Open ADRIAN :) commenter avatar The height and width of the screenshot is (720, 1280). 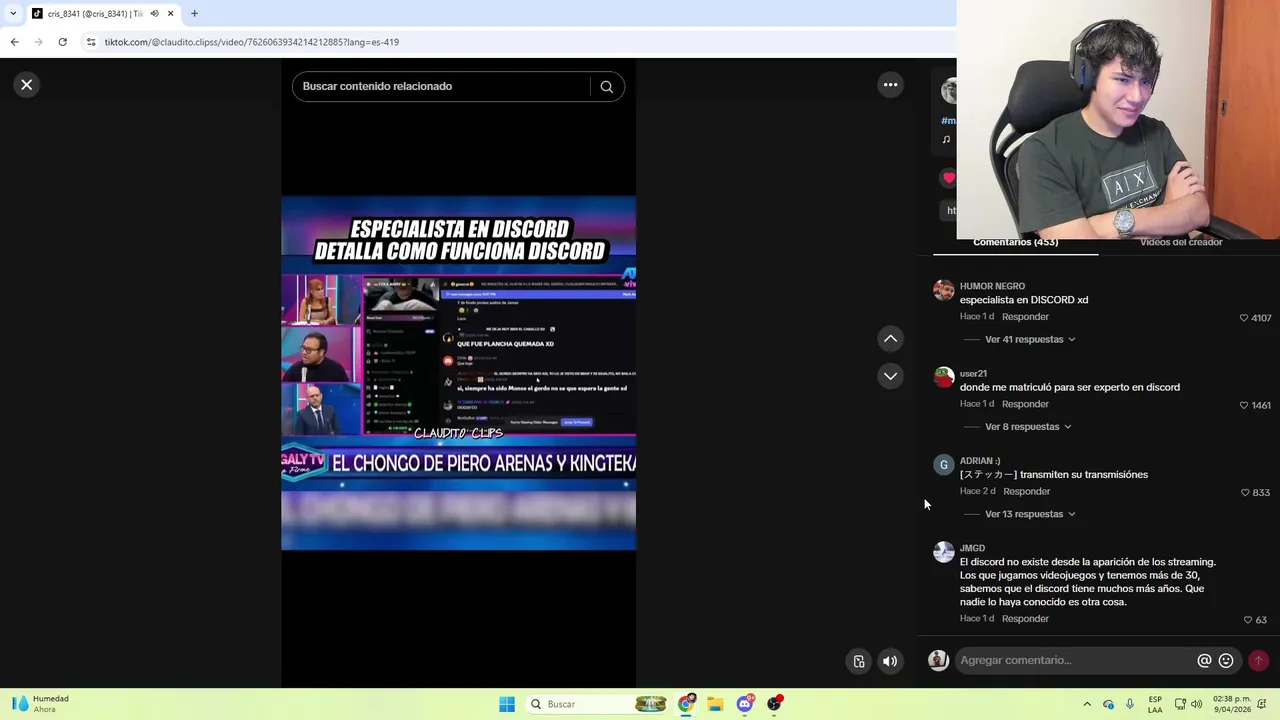[943, 464]
